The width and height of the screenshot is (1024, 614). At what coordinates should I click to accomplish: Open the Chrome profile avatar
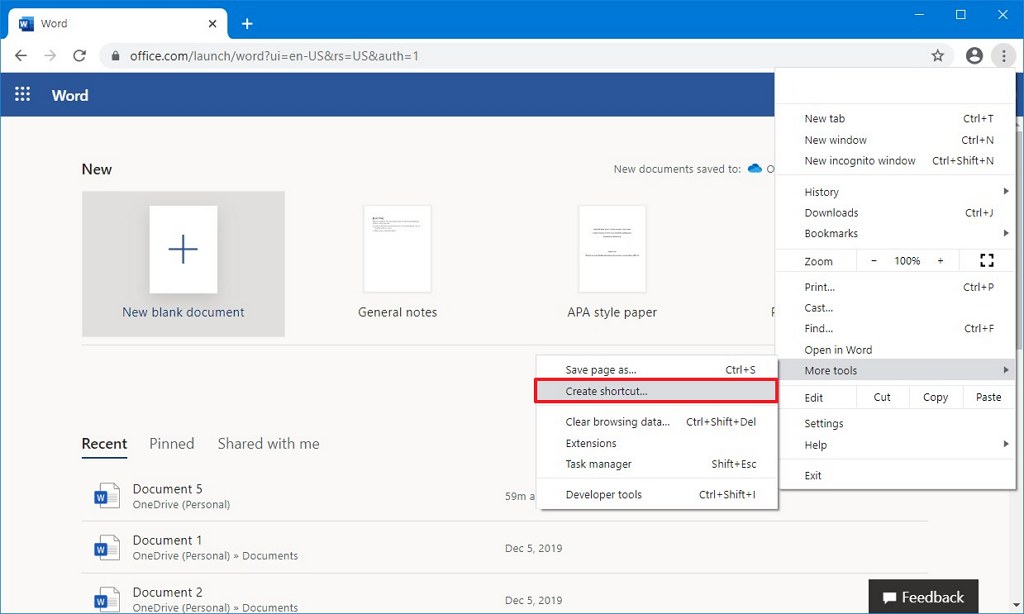(974, 56)
